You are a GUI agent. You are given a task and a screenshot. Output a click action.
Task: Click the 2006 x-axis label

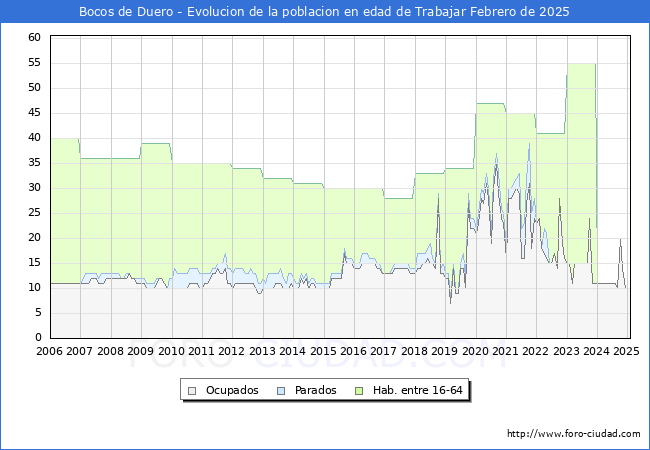tap(49, 351)
